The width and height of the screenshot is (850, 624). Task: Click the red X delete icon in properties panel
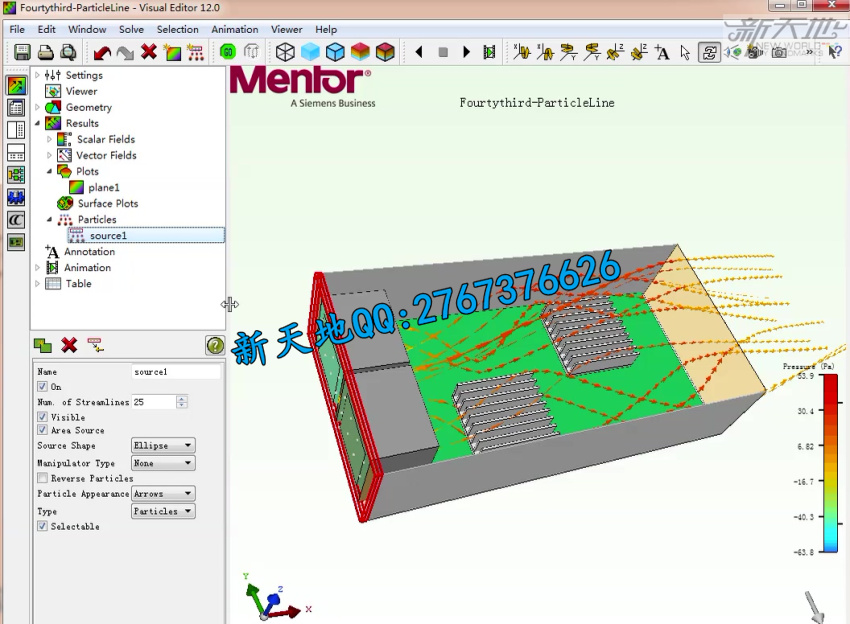[x=69, y=345]
